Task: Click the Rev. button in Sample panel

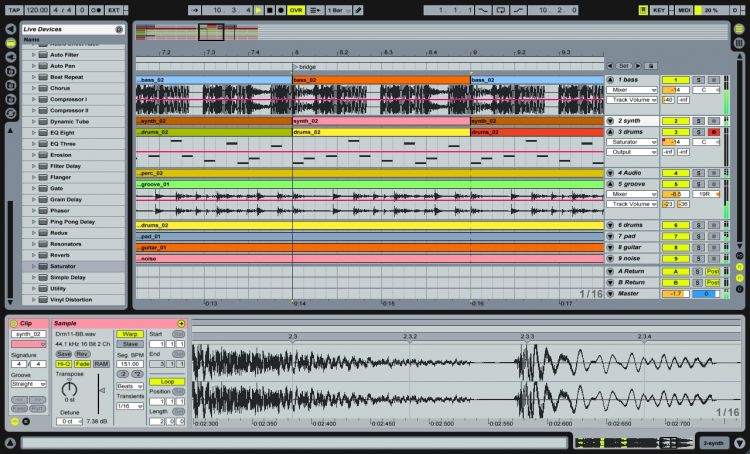Action: 82,354
